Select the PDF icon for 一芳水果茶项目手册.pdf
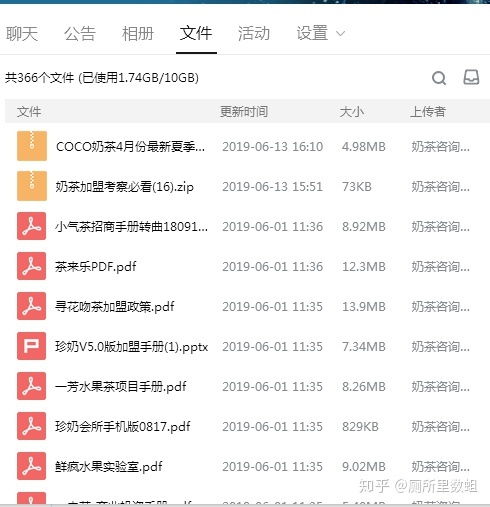The width and height of the screenshot is (490, 507). pyautogui.click(x=32, y=386)
